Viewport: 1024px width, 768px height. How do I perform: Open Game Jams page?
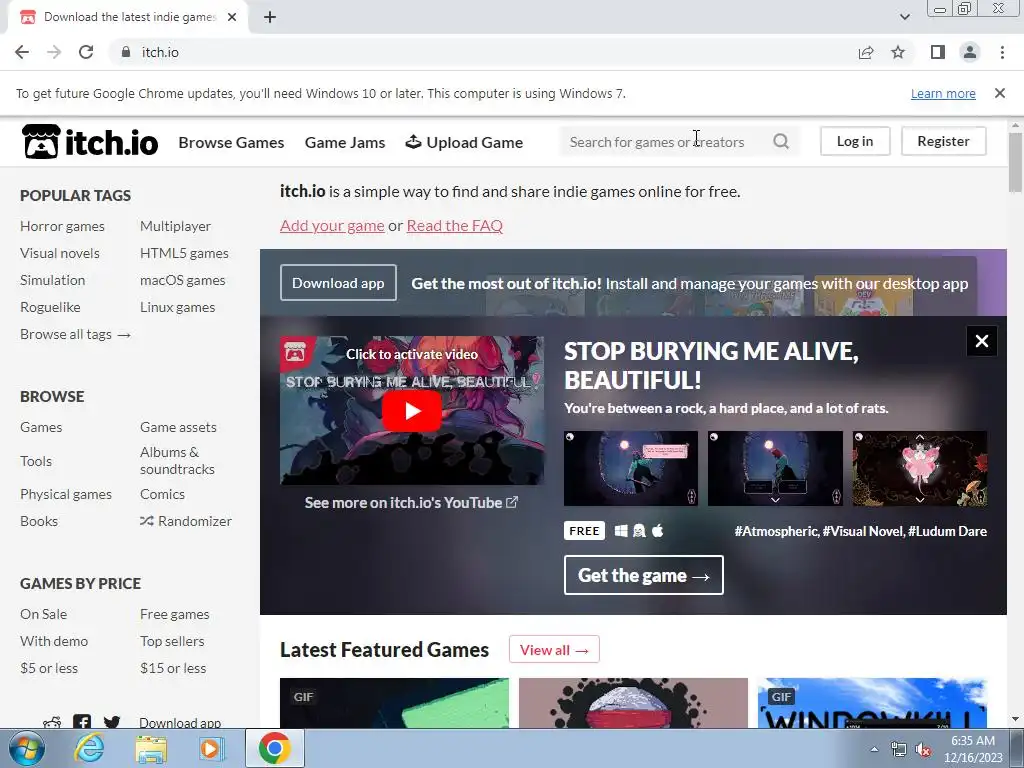point(345,142)
